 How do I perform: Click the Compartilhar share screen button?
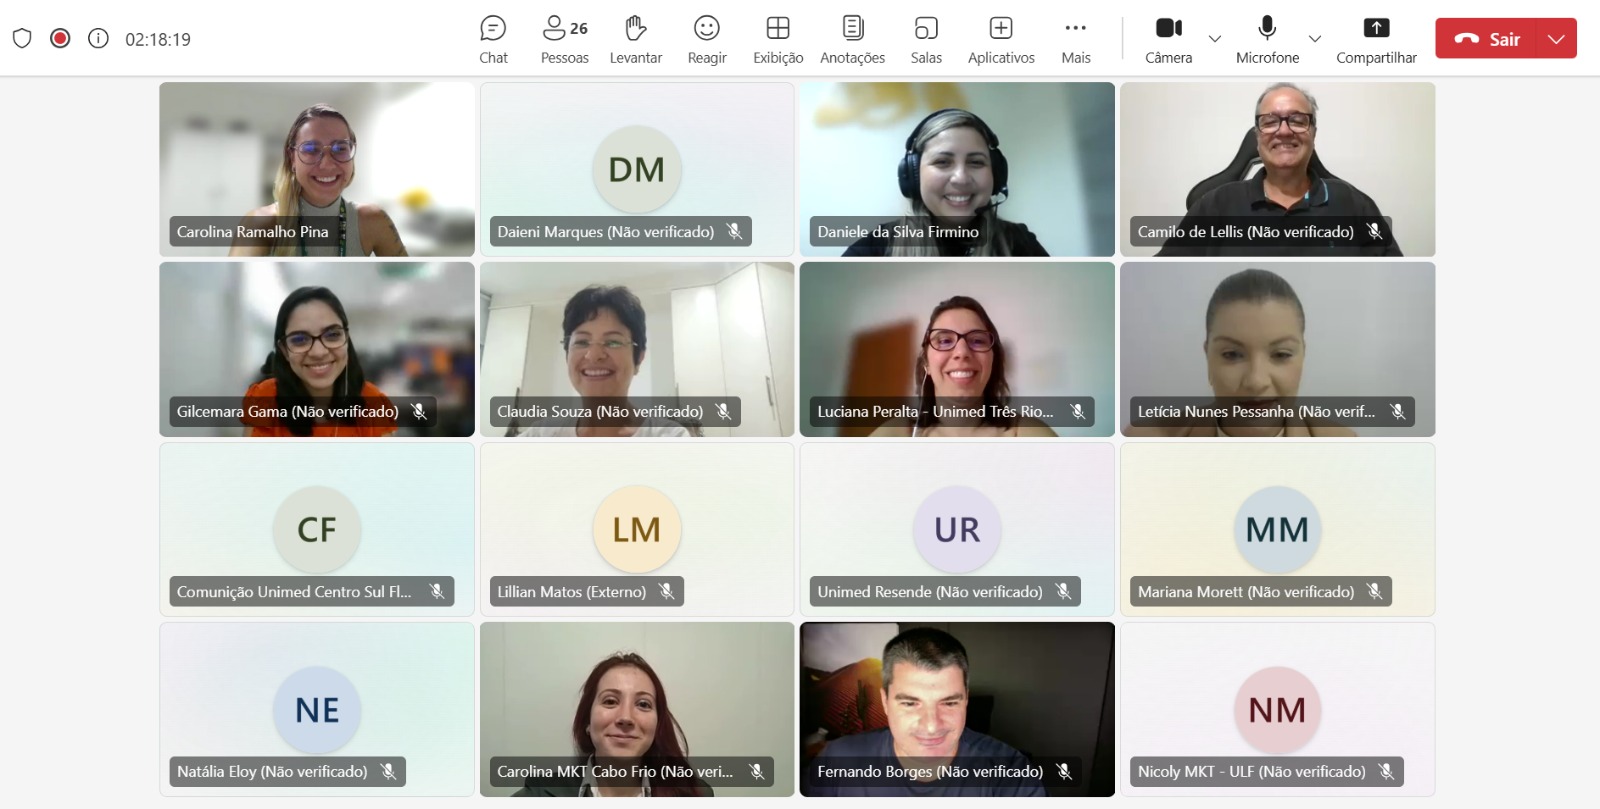coord(1376,39)
